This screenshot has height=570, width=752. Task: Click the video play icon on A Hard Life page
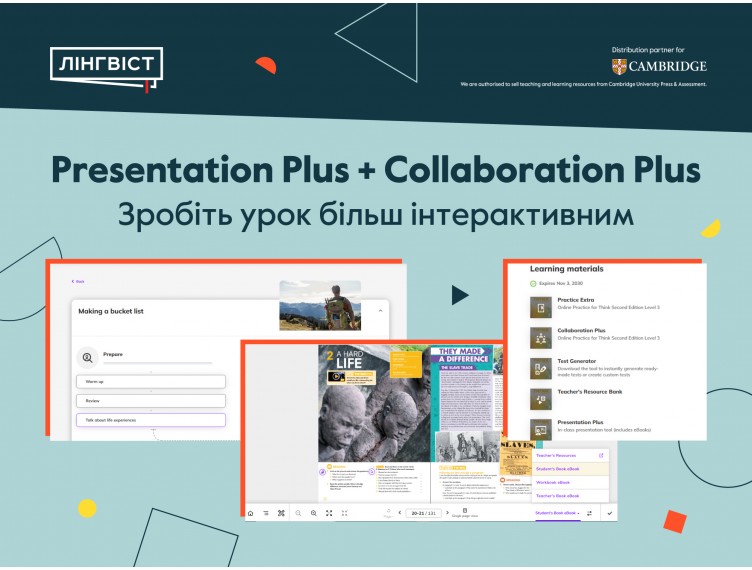coord(336,377)
